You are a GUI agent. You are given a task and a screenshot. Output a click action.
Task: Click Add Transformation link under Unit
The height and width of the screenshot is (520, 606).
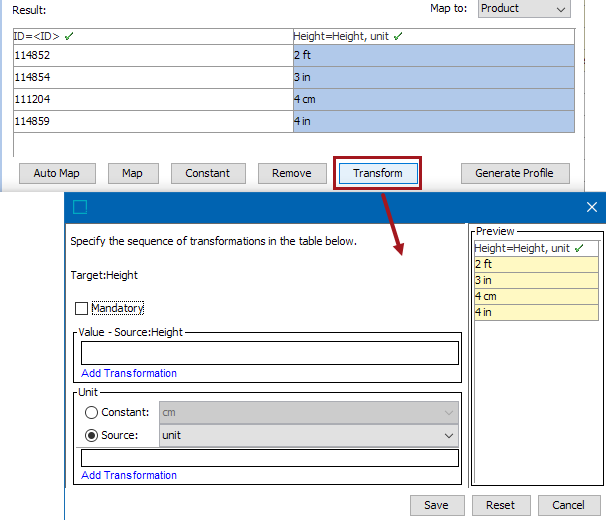coord(129,475)
